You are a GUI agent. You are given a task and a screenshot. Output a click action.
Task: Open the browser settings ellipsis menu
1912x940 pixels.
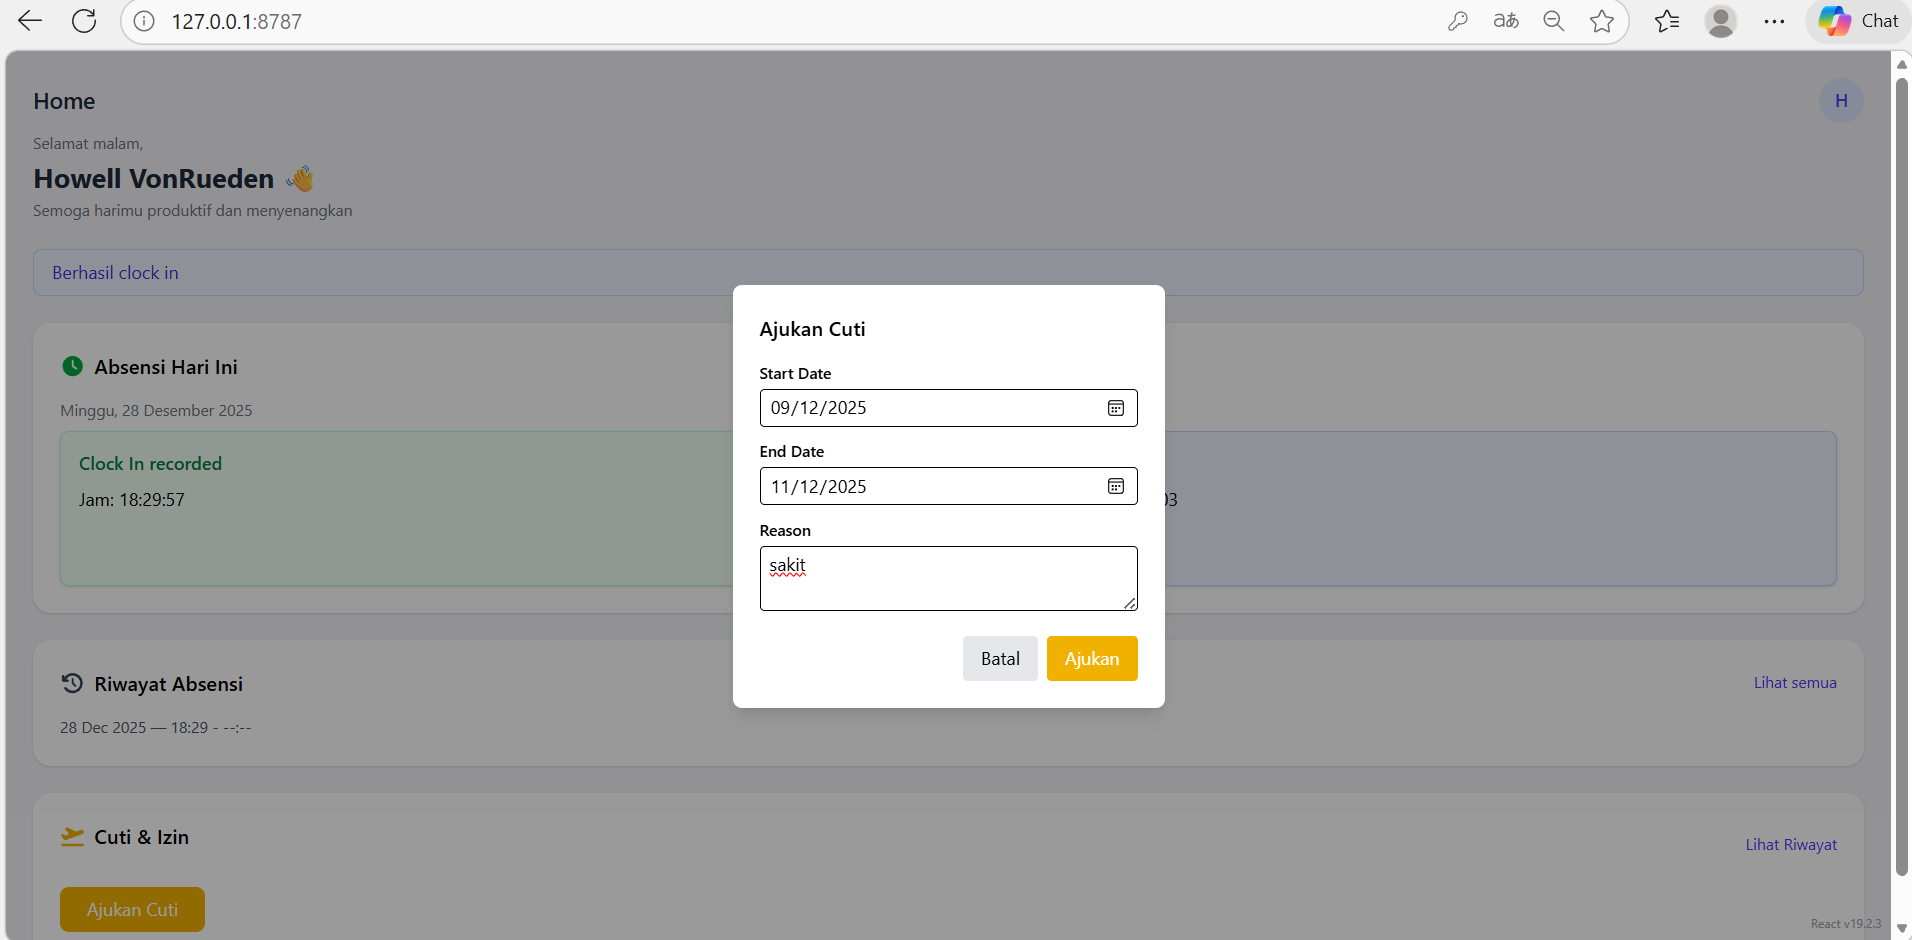(x=1774, y=21)
